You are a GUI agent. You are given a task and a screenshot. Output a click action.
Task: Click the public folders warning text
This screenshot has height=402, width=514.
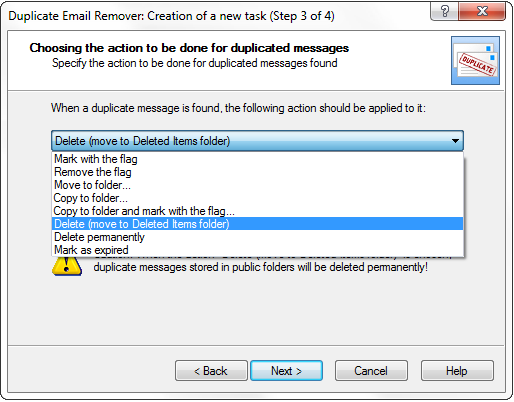tap(260, 267)
